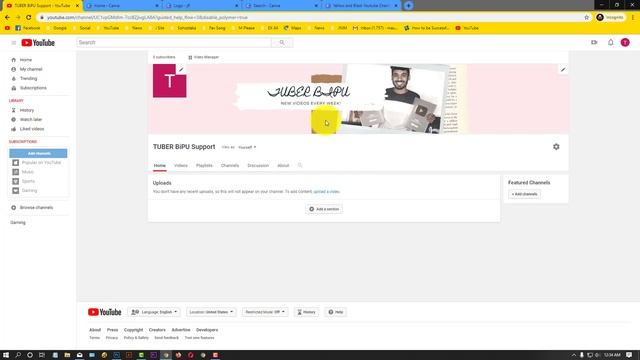Open the Restricted Mode Off dropdown

[x=265, y=312]
